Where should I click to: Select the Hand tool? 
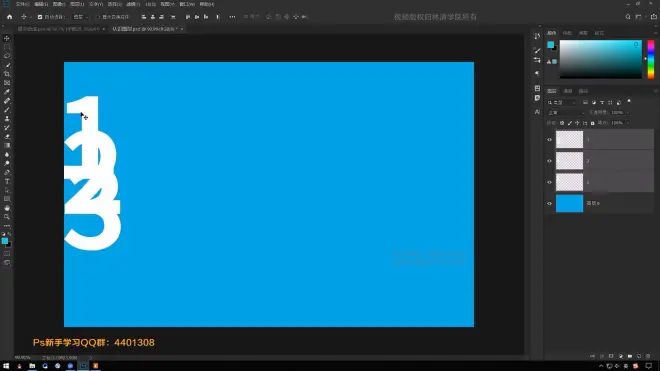pyautogui.click(x=7, y=208)
